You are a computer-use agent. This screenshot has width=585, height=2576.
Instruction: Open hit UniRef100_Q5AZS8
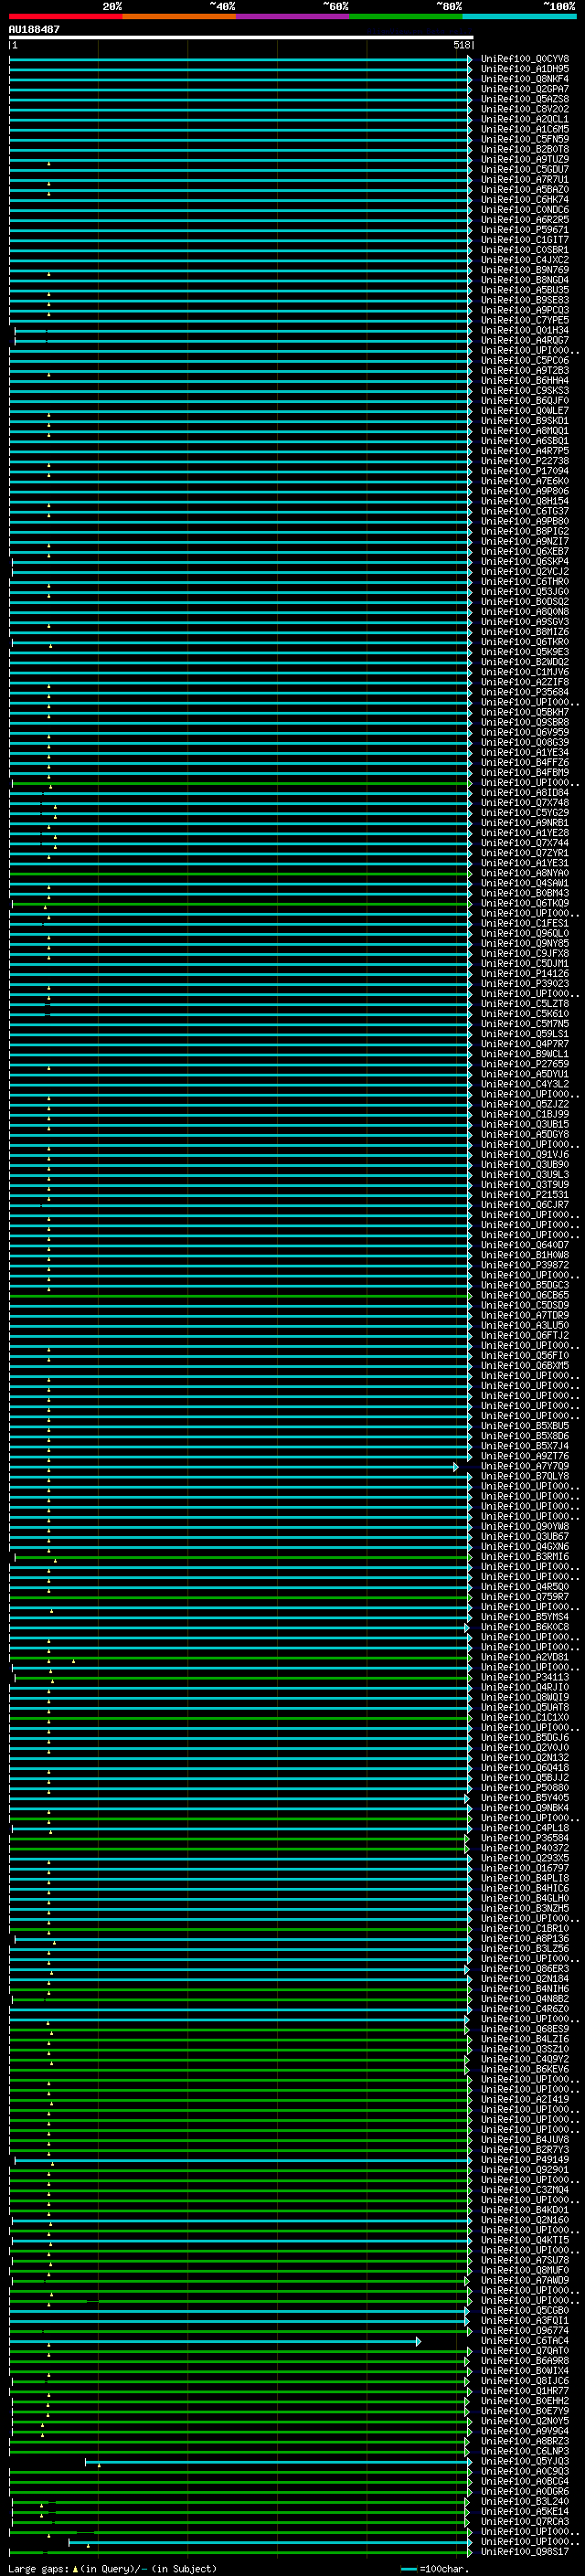pyautogui.click(x=525, y=99)
